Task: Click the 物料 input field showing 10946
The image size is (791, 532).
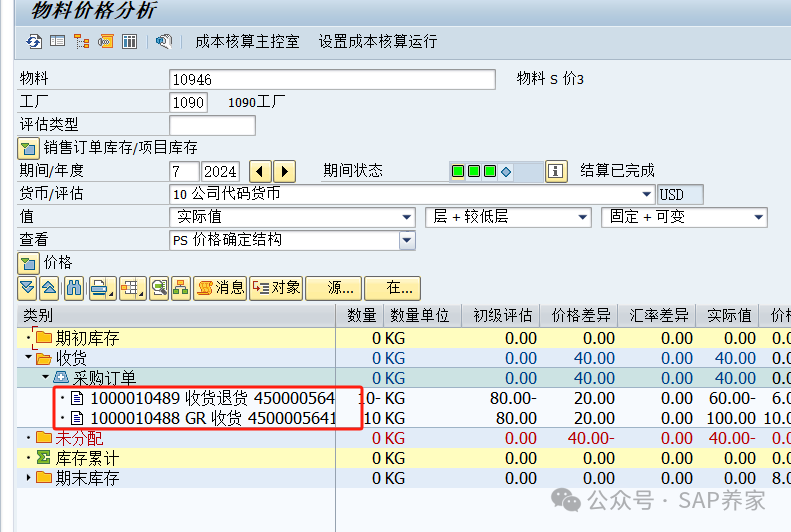Action: [332, 80]
